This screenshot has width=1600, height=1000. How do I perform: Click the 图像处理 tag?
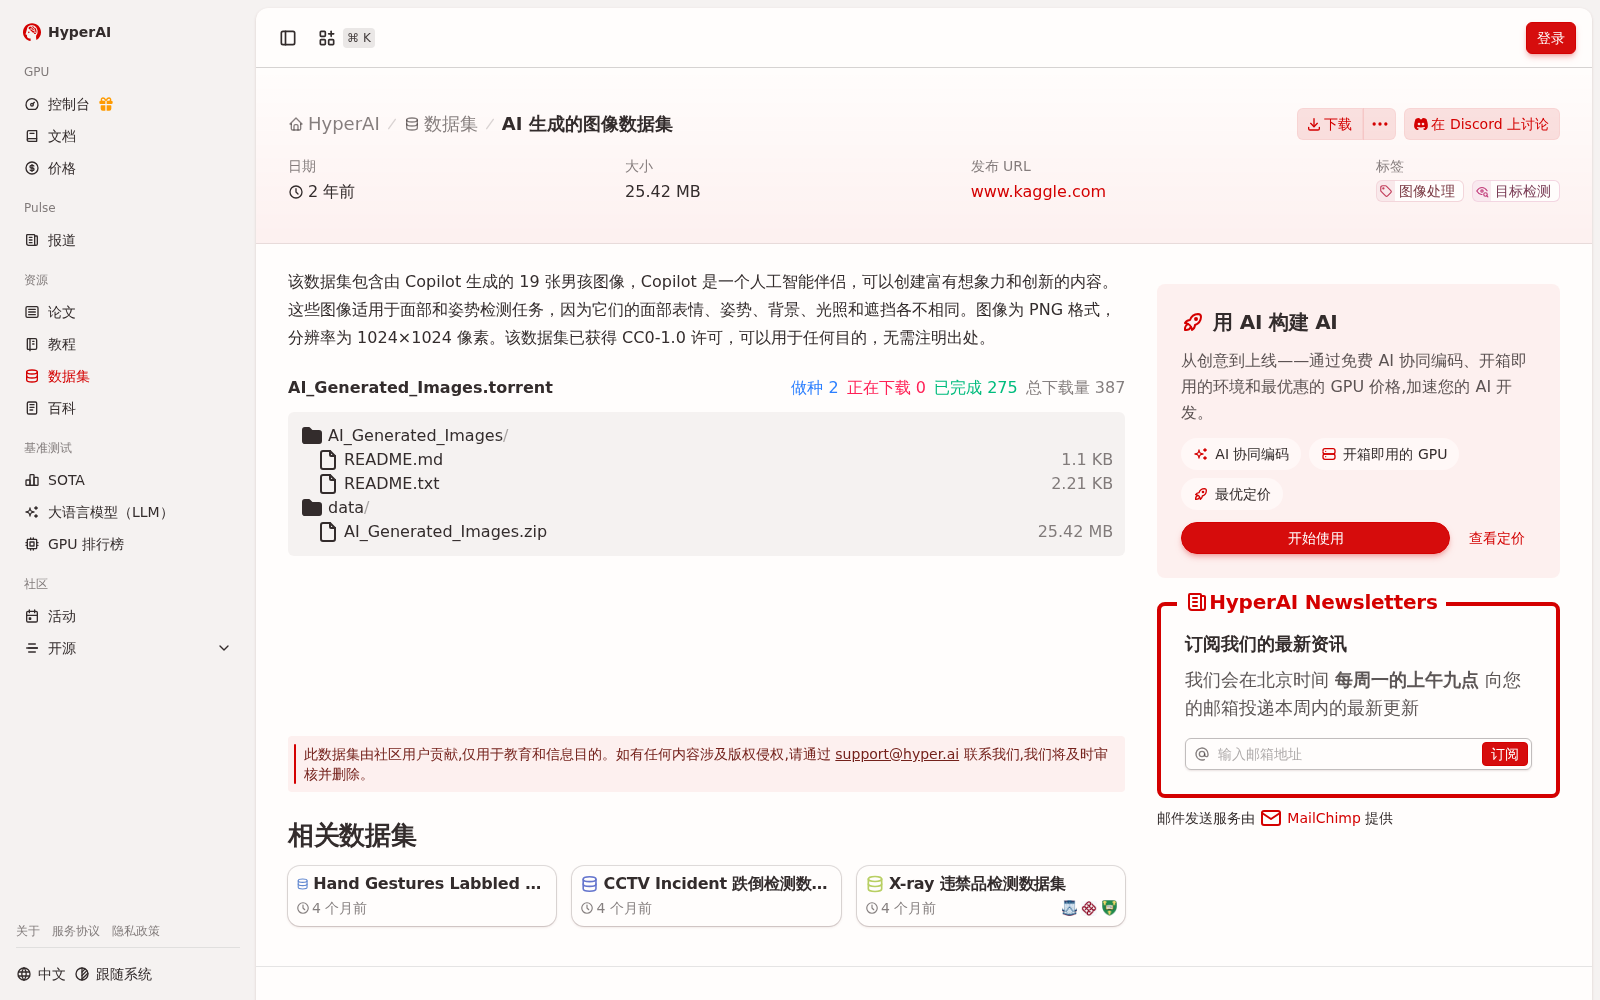[1419, 191]
